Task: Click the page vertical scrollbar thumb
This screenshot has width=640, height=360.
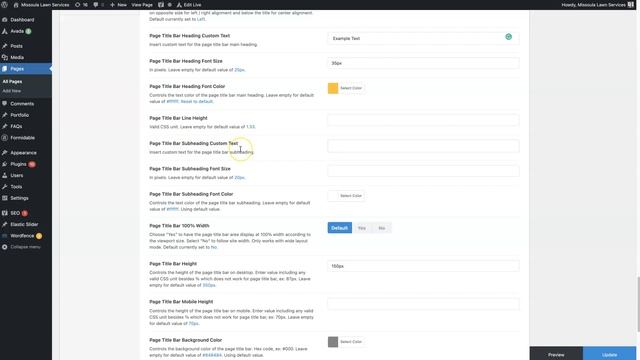Action: [638, 304]
